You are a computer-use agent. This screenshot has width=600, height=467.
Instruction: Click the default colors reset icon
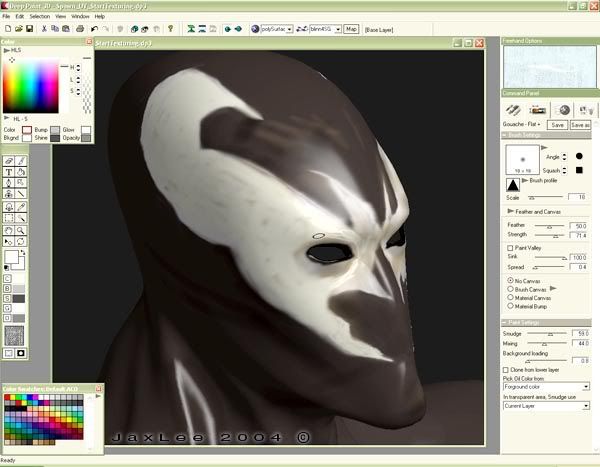click(x=7, y=268)
